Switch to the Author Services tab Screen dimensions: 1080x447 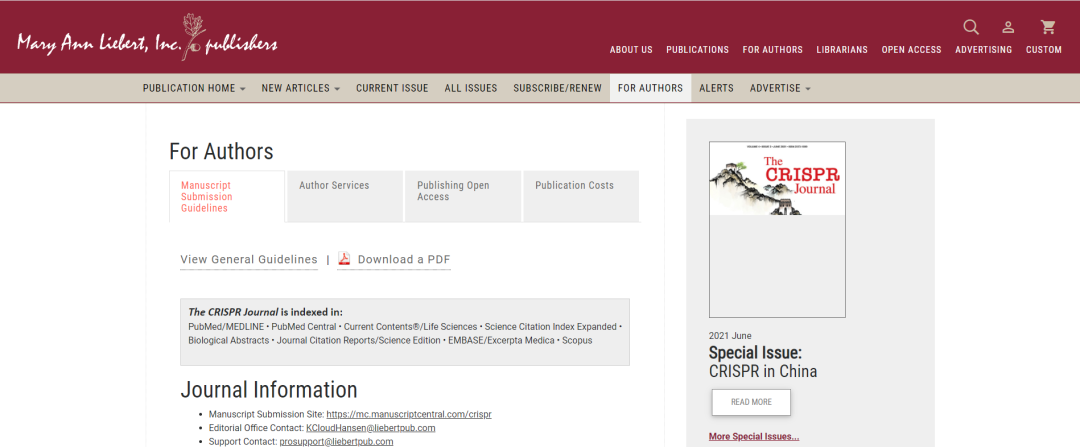344,196
